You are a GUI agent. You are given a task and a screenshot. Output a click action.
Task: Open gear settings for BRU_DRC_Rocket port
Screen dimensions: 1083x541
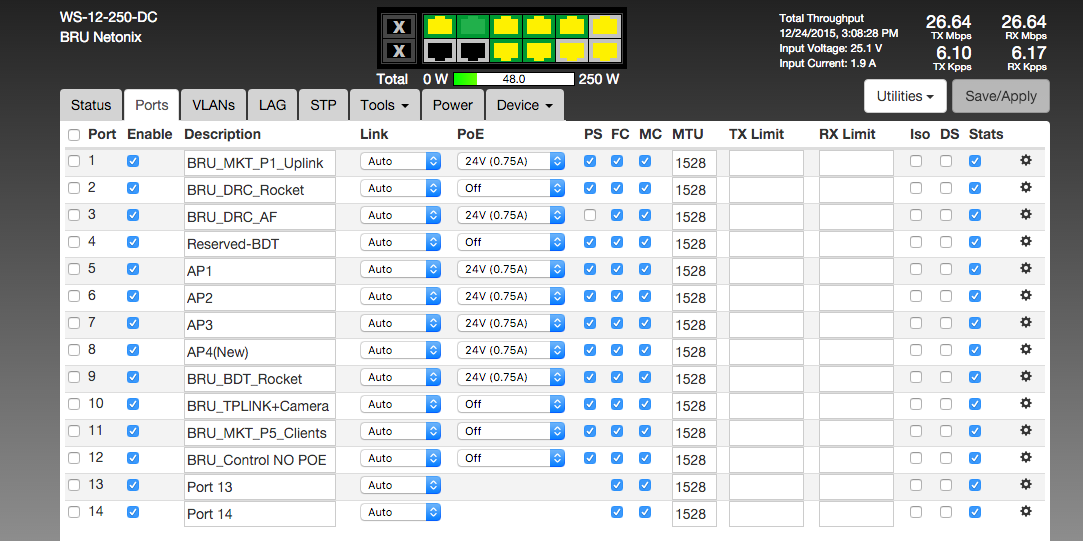[x=1026, y=187]
